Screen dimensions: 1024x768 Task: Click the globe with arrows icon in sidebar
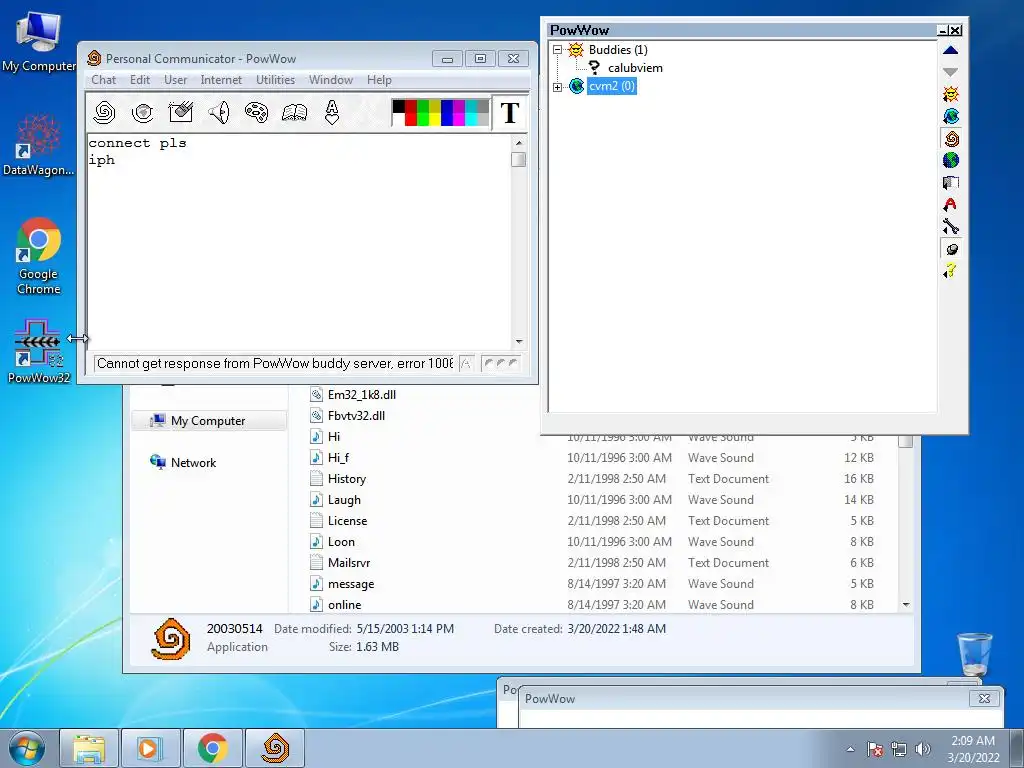coord(951,116)
